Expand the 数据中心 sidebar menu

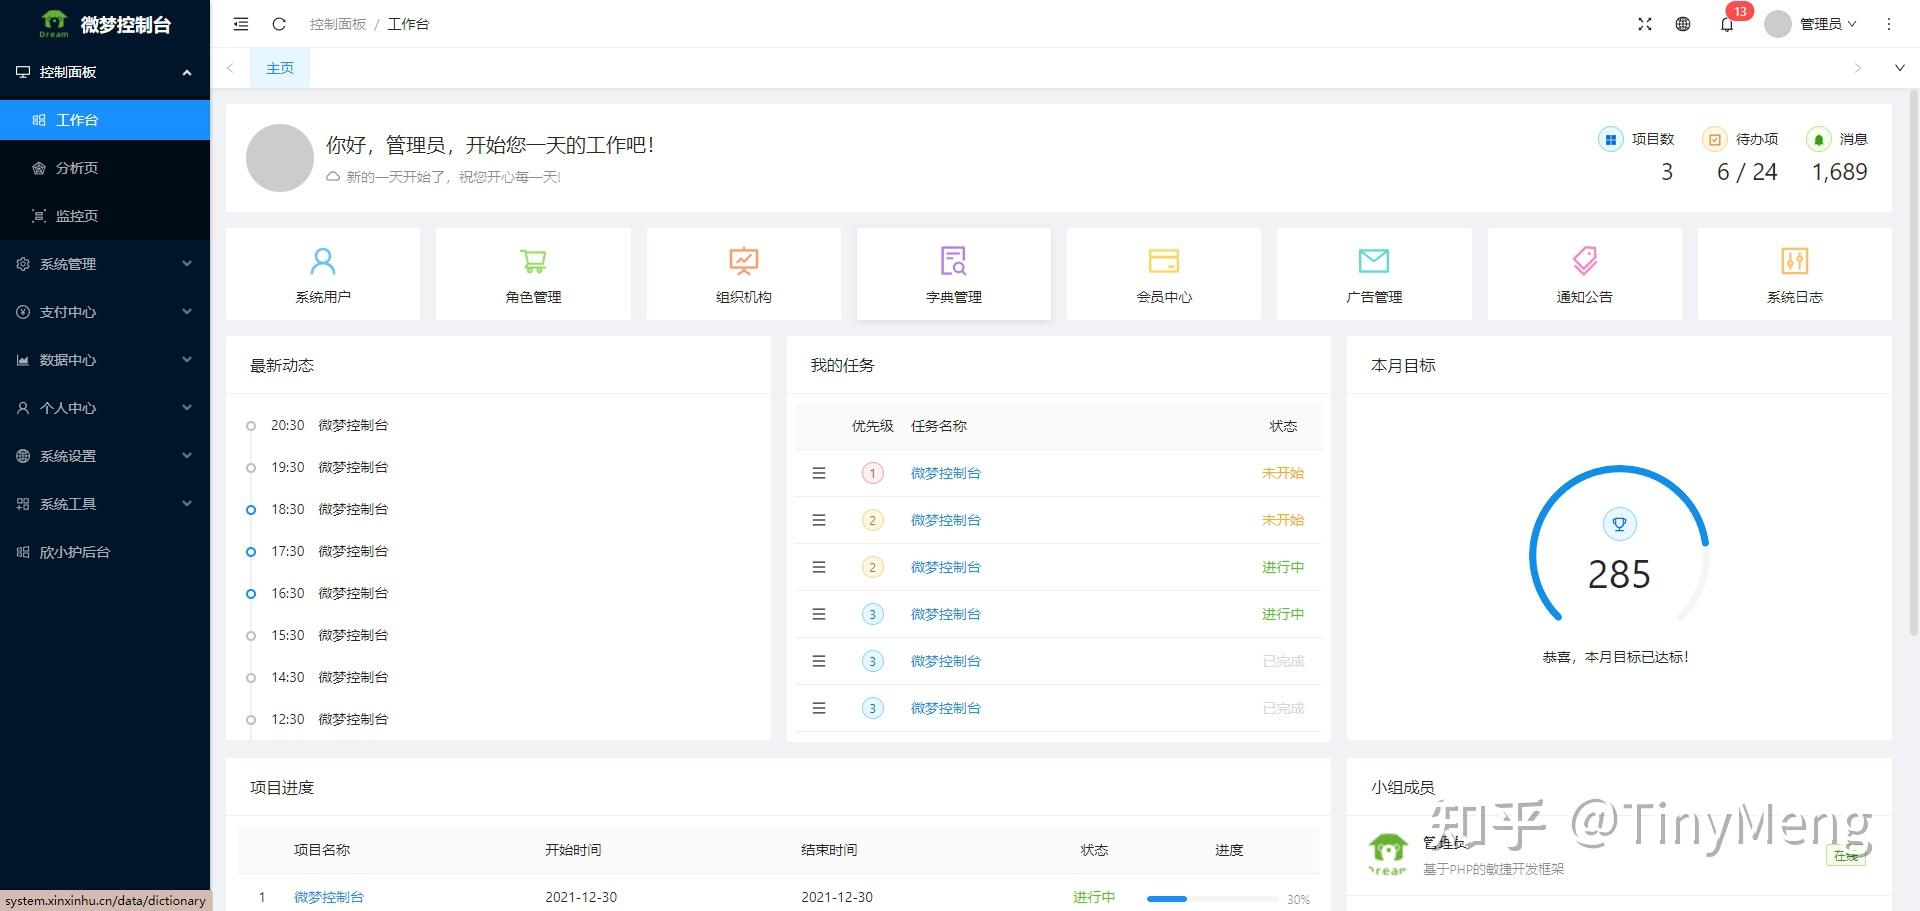(x=105, y=360)
